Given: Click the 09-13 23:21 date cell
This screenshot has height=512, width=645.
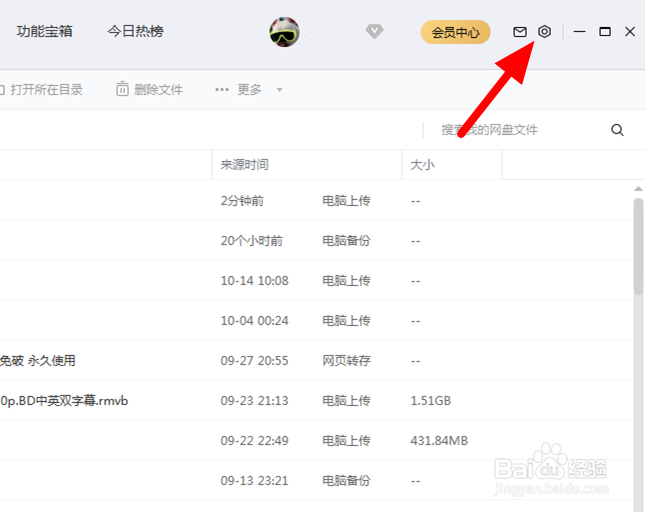Looking at the screenshot, I should click(x=254, y=480).
